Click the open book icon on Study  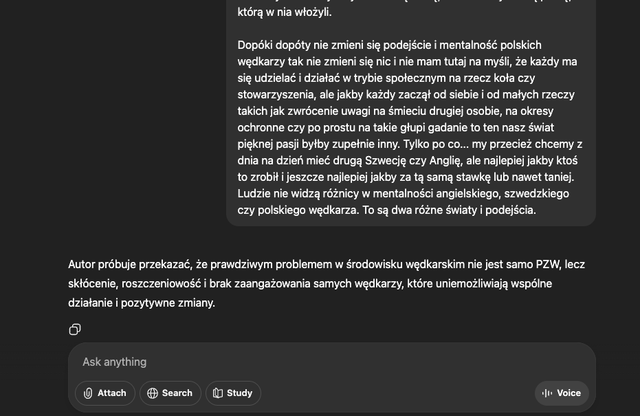(217, 393)
